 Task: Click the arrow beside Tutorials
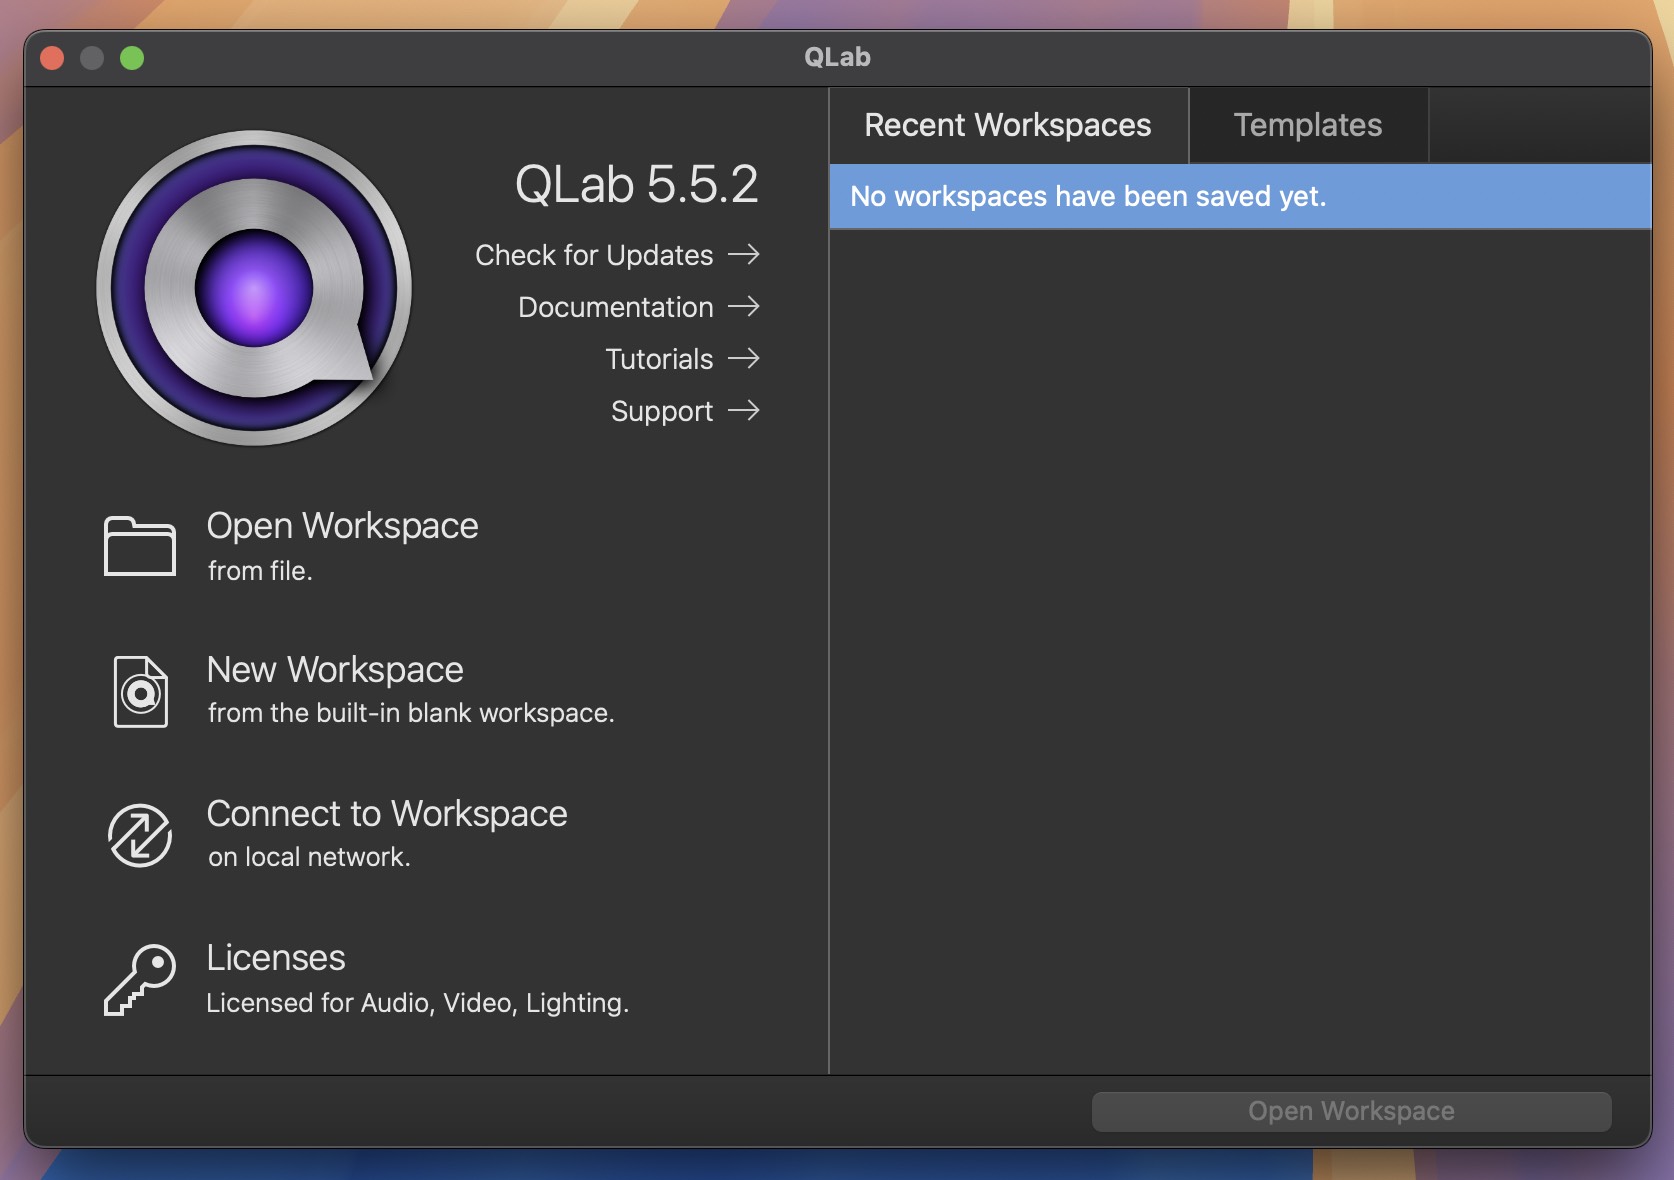tap(744, 358)
